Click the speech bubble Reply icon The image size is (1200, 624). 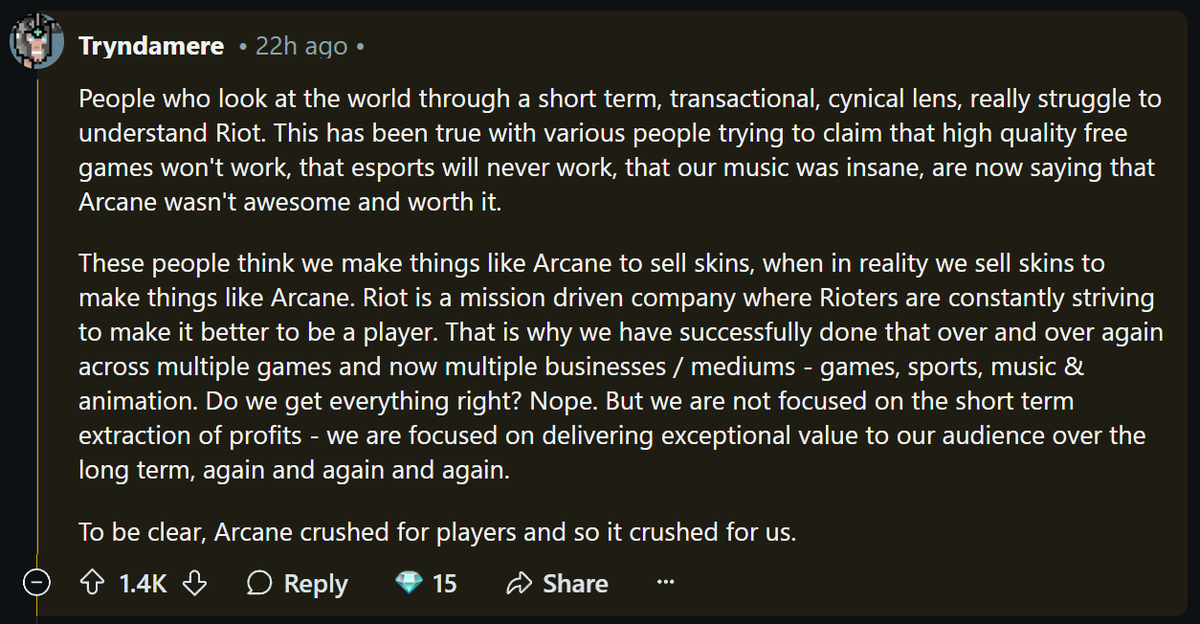click(x=260, y=583)
